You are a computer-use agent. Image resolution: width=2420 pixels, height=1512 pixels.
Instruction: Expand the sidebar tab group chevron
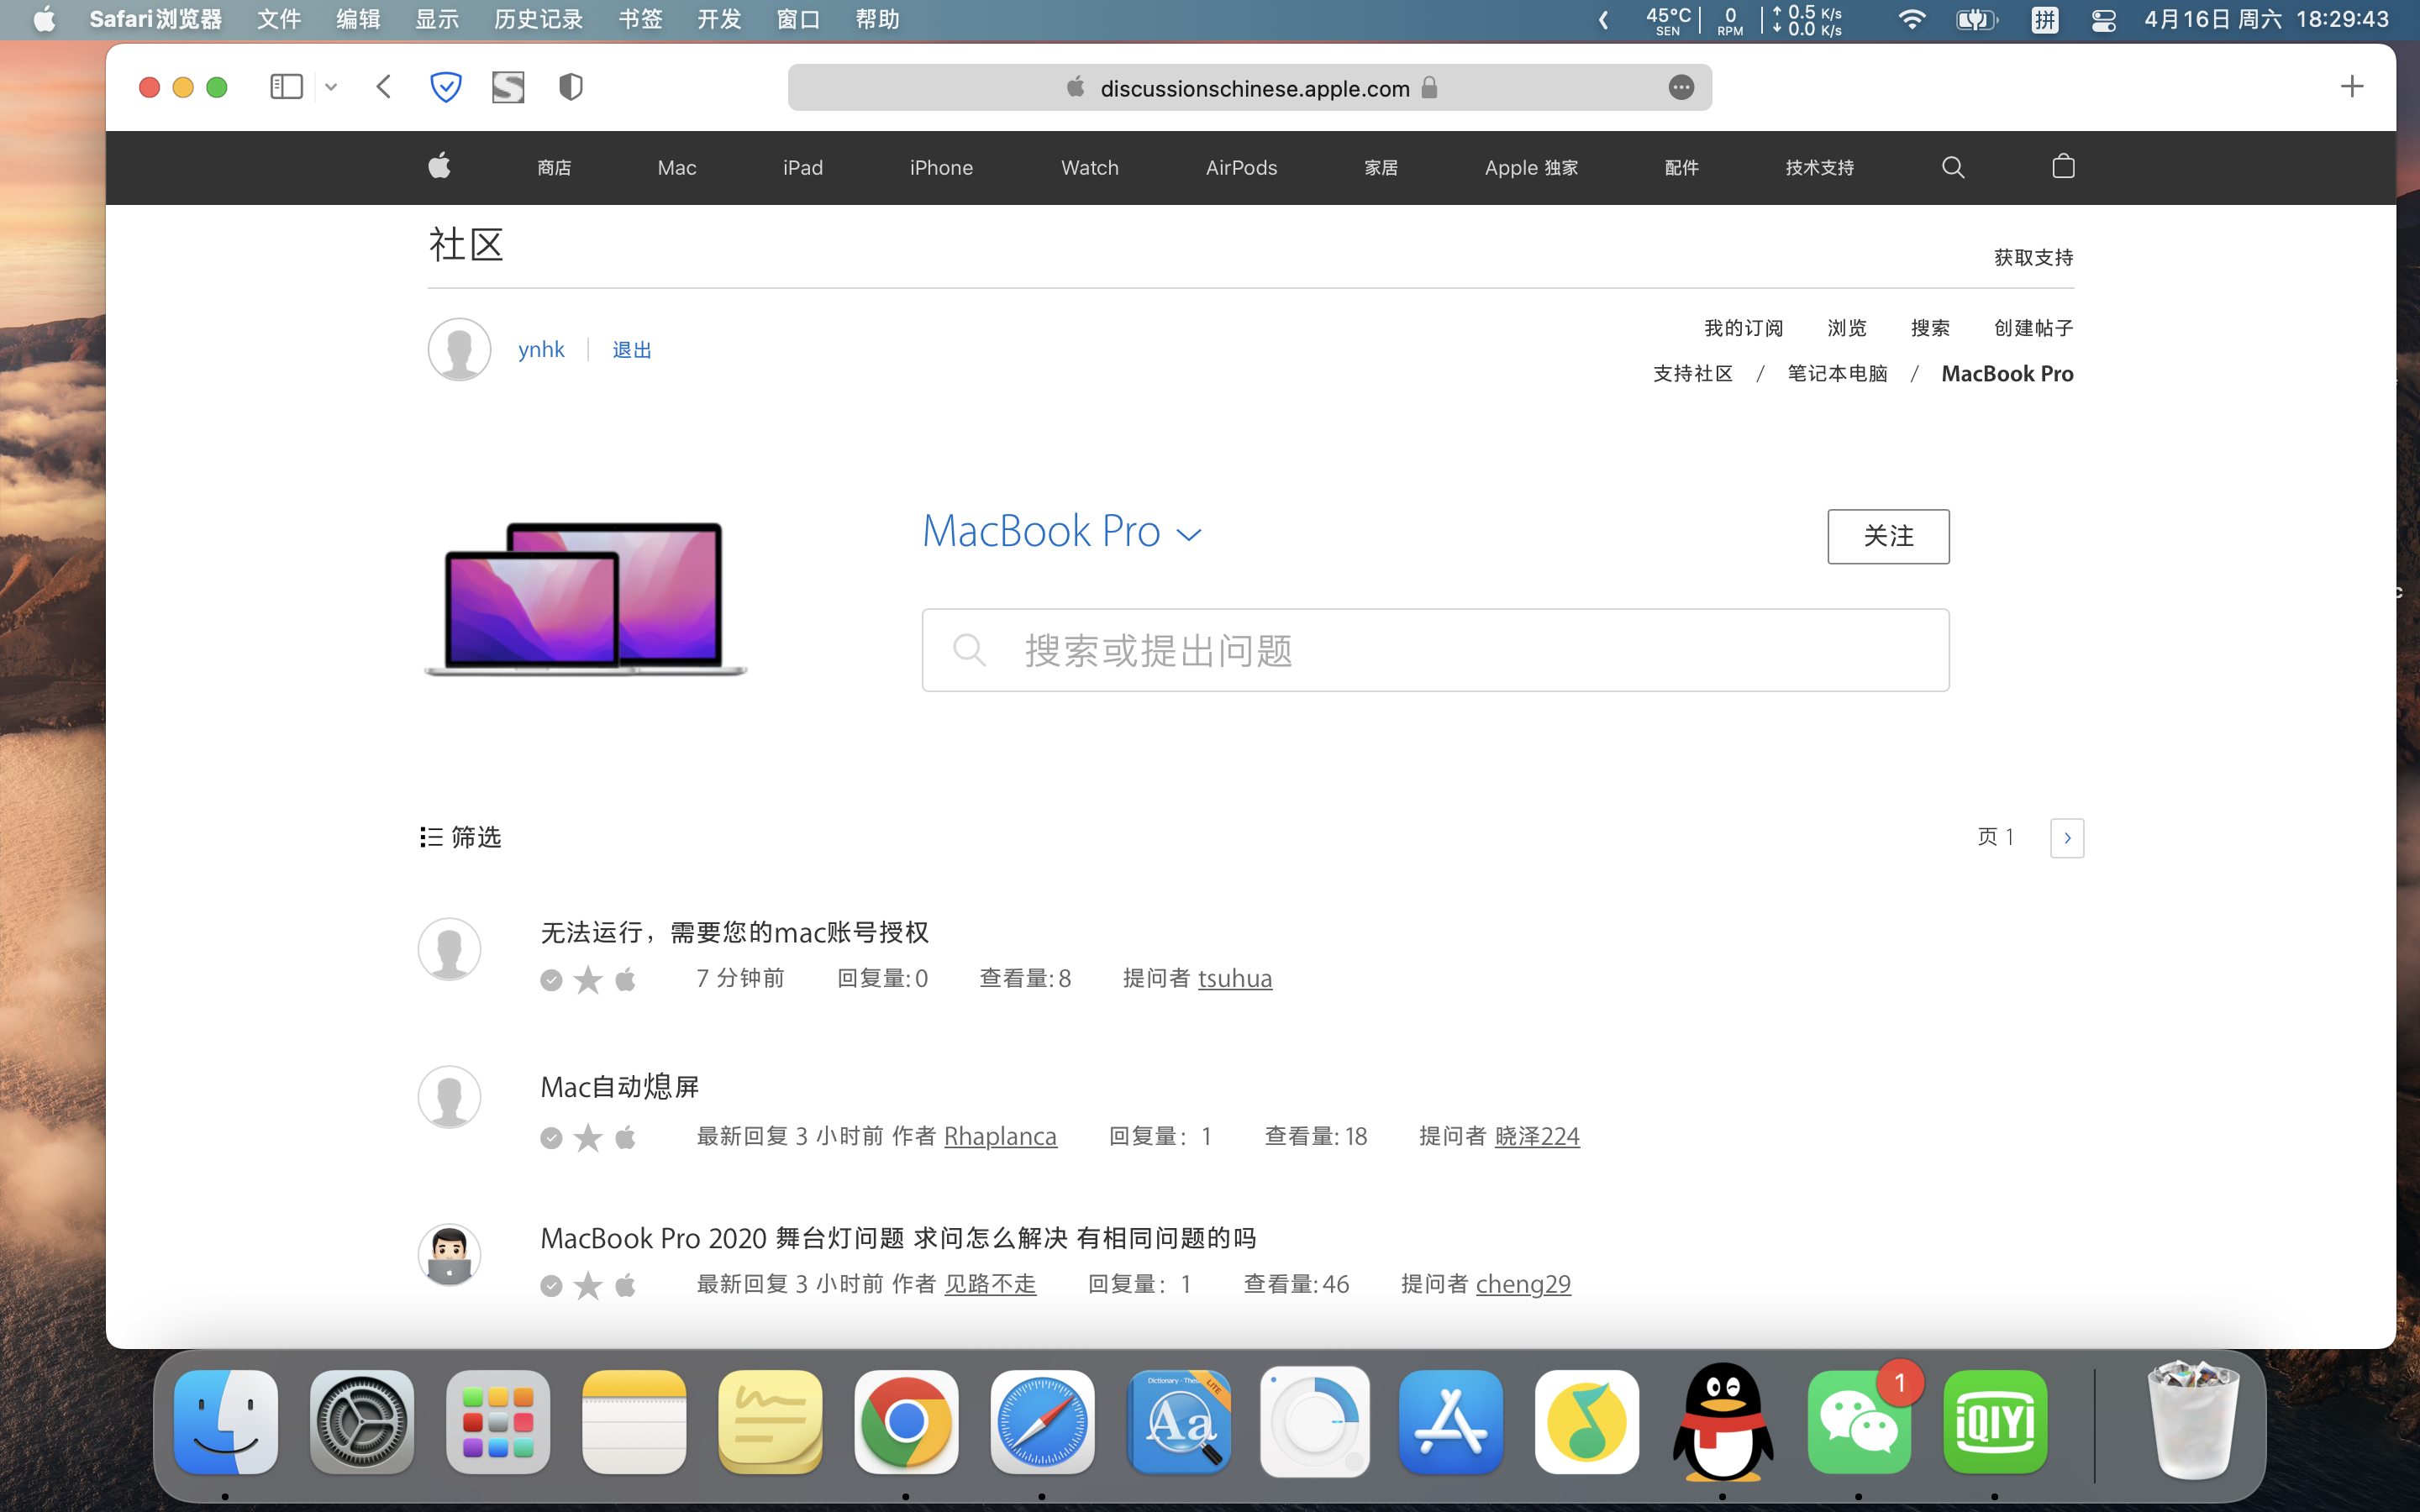point(331,87)
